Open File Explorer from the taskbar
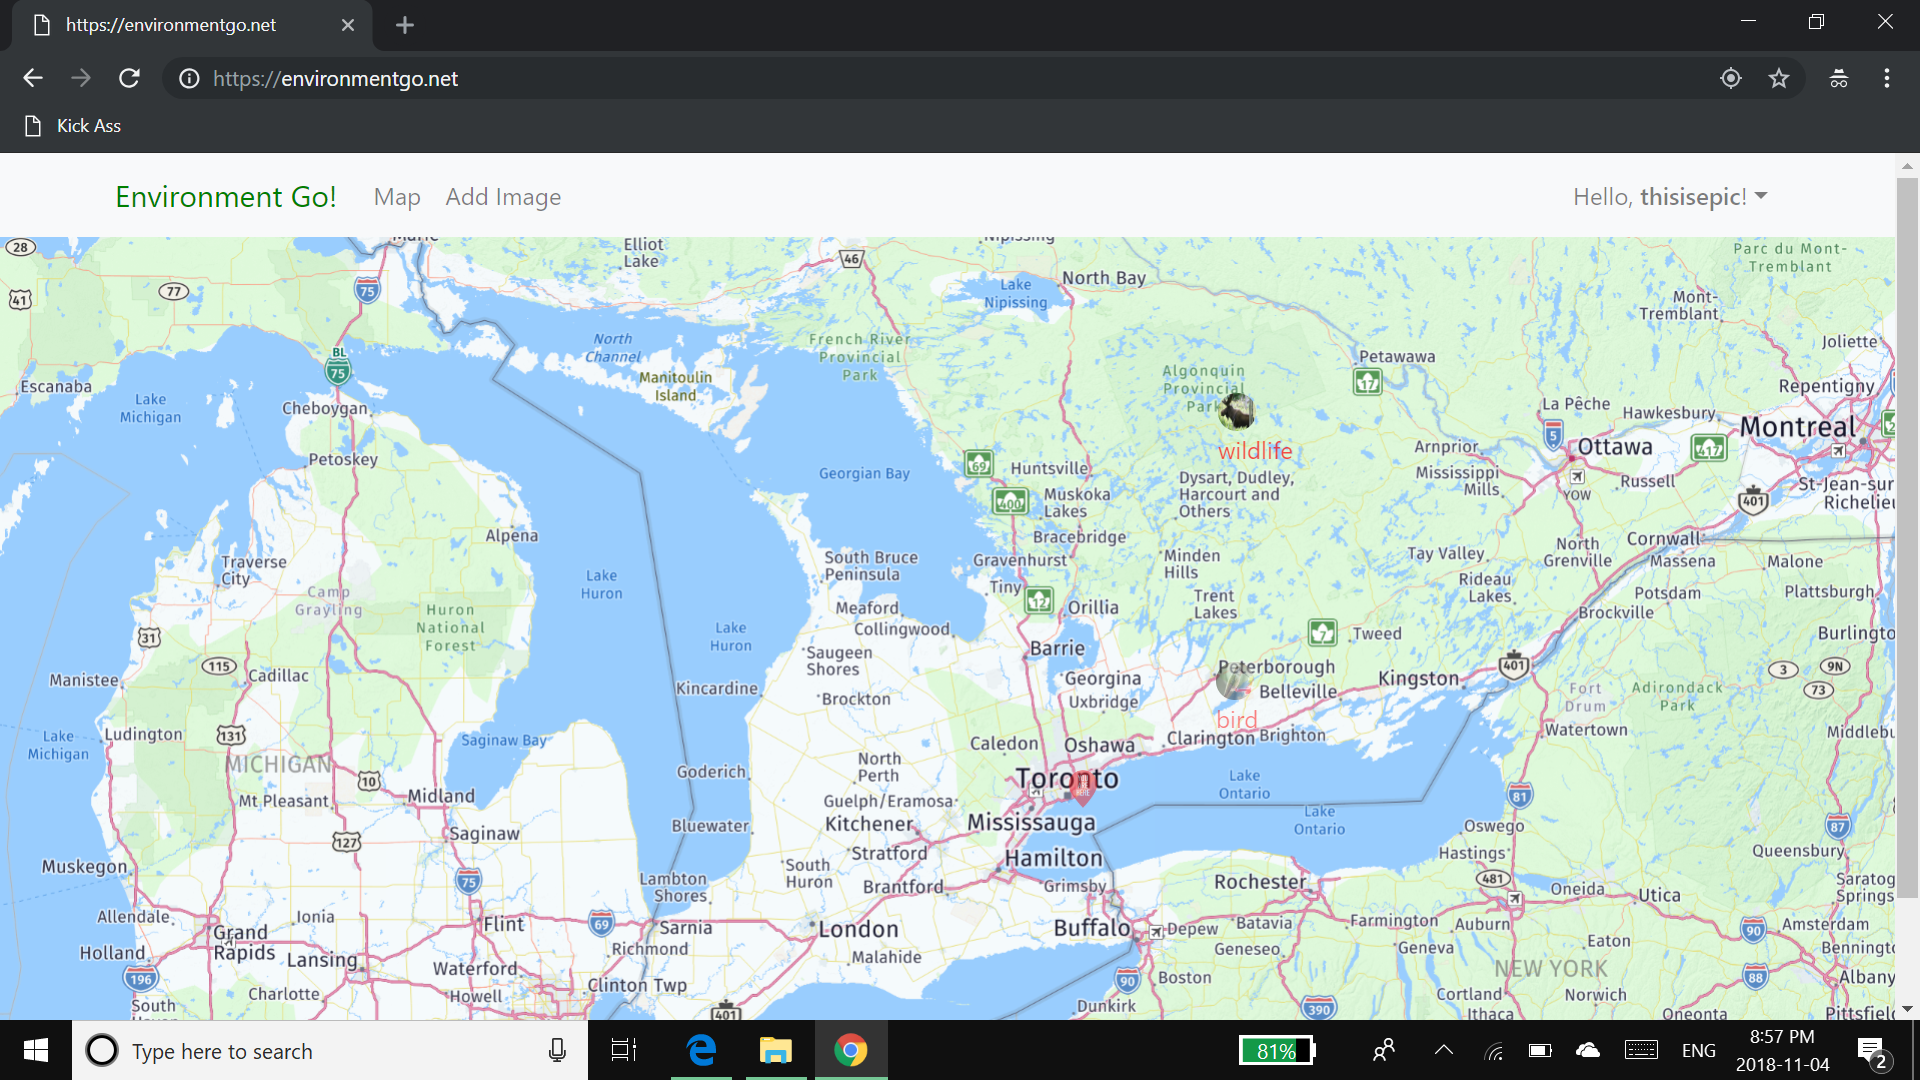The width and height of the screenshot is (1920, 1080). (x=775, y=1050)
